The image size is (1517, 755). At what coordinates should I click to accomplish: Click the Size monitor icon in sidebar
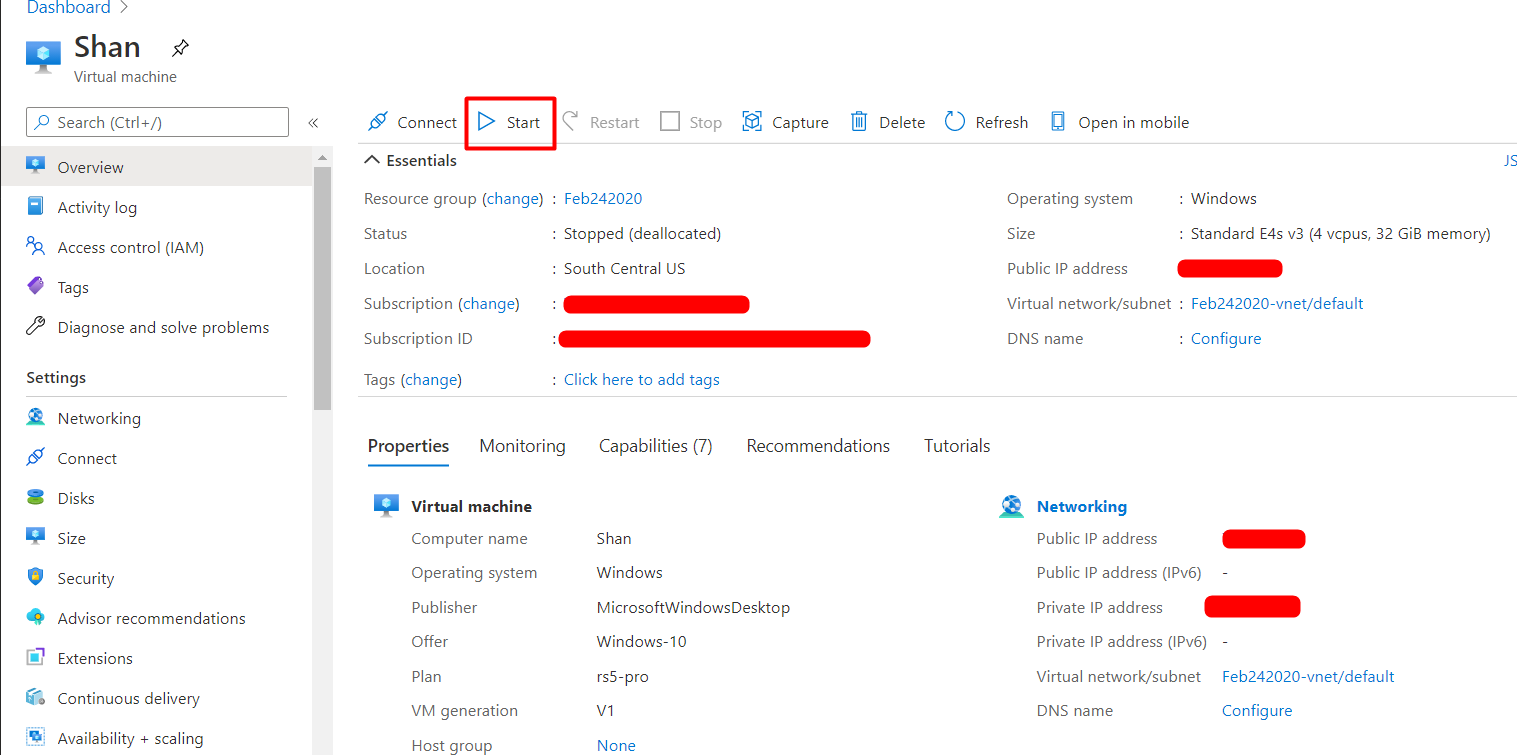pos(36,537)
